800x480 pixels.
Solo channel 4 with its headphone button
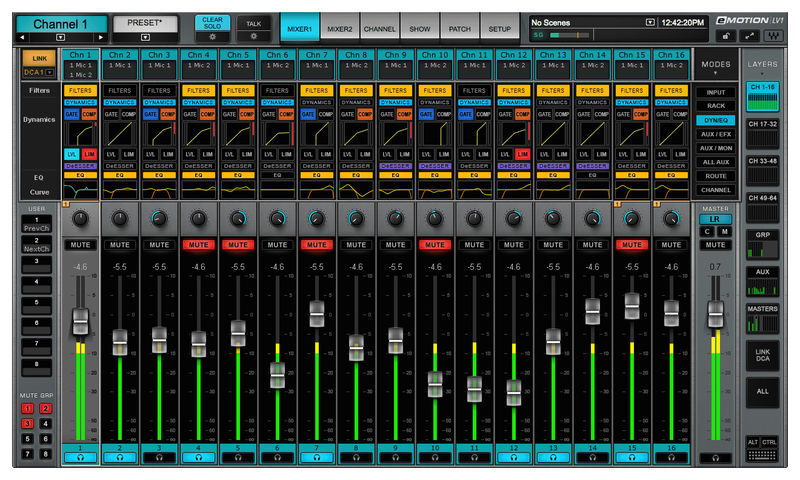[198, 458]
